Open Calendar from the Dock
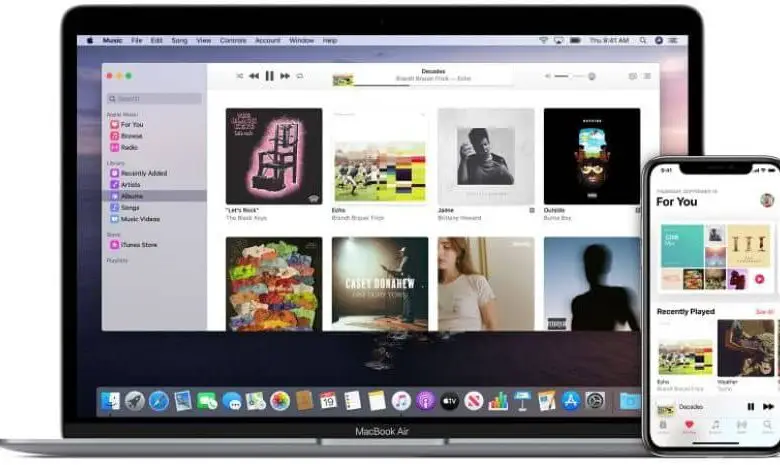This screenshot has width=780, height=465. click(x=328, y=401)
